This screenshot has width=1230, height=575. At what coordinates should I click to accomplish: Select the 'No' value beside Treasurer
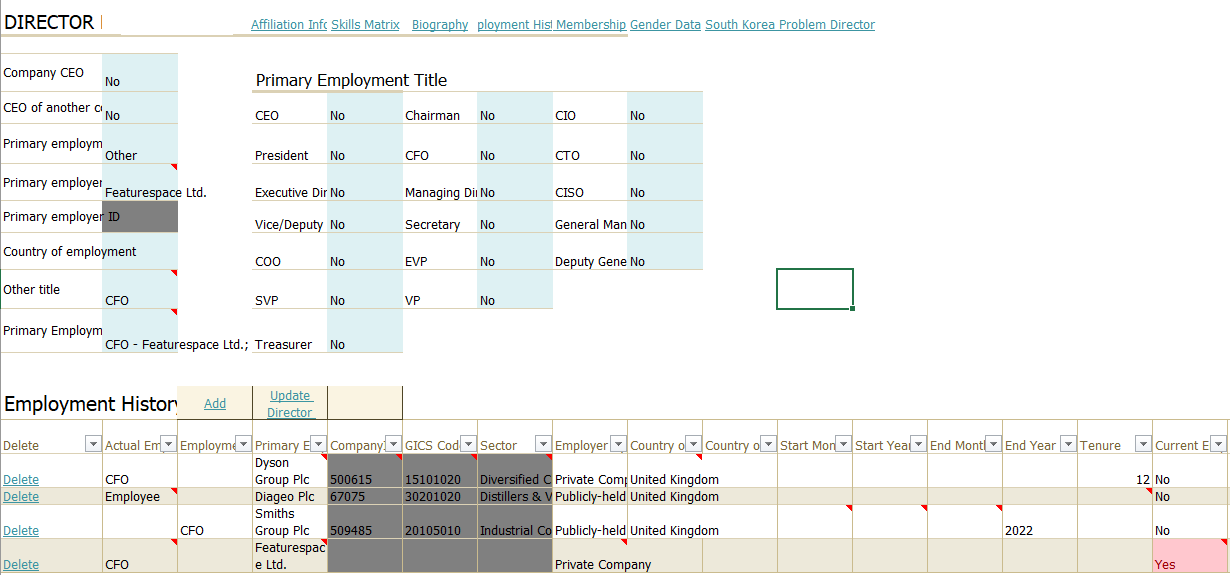365,332
